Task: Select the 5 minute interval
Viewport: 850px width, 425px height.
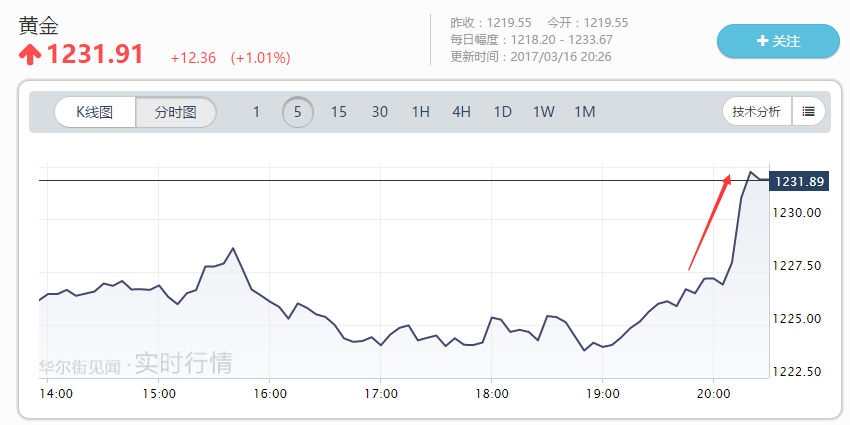Action: [297, 112]
